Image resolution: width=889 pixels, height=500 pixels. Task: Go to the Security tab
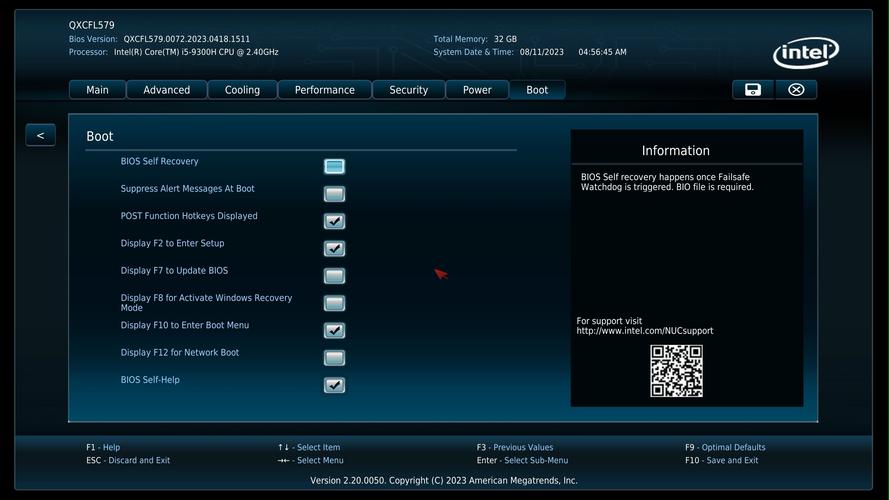tap(408, 90)
